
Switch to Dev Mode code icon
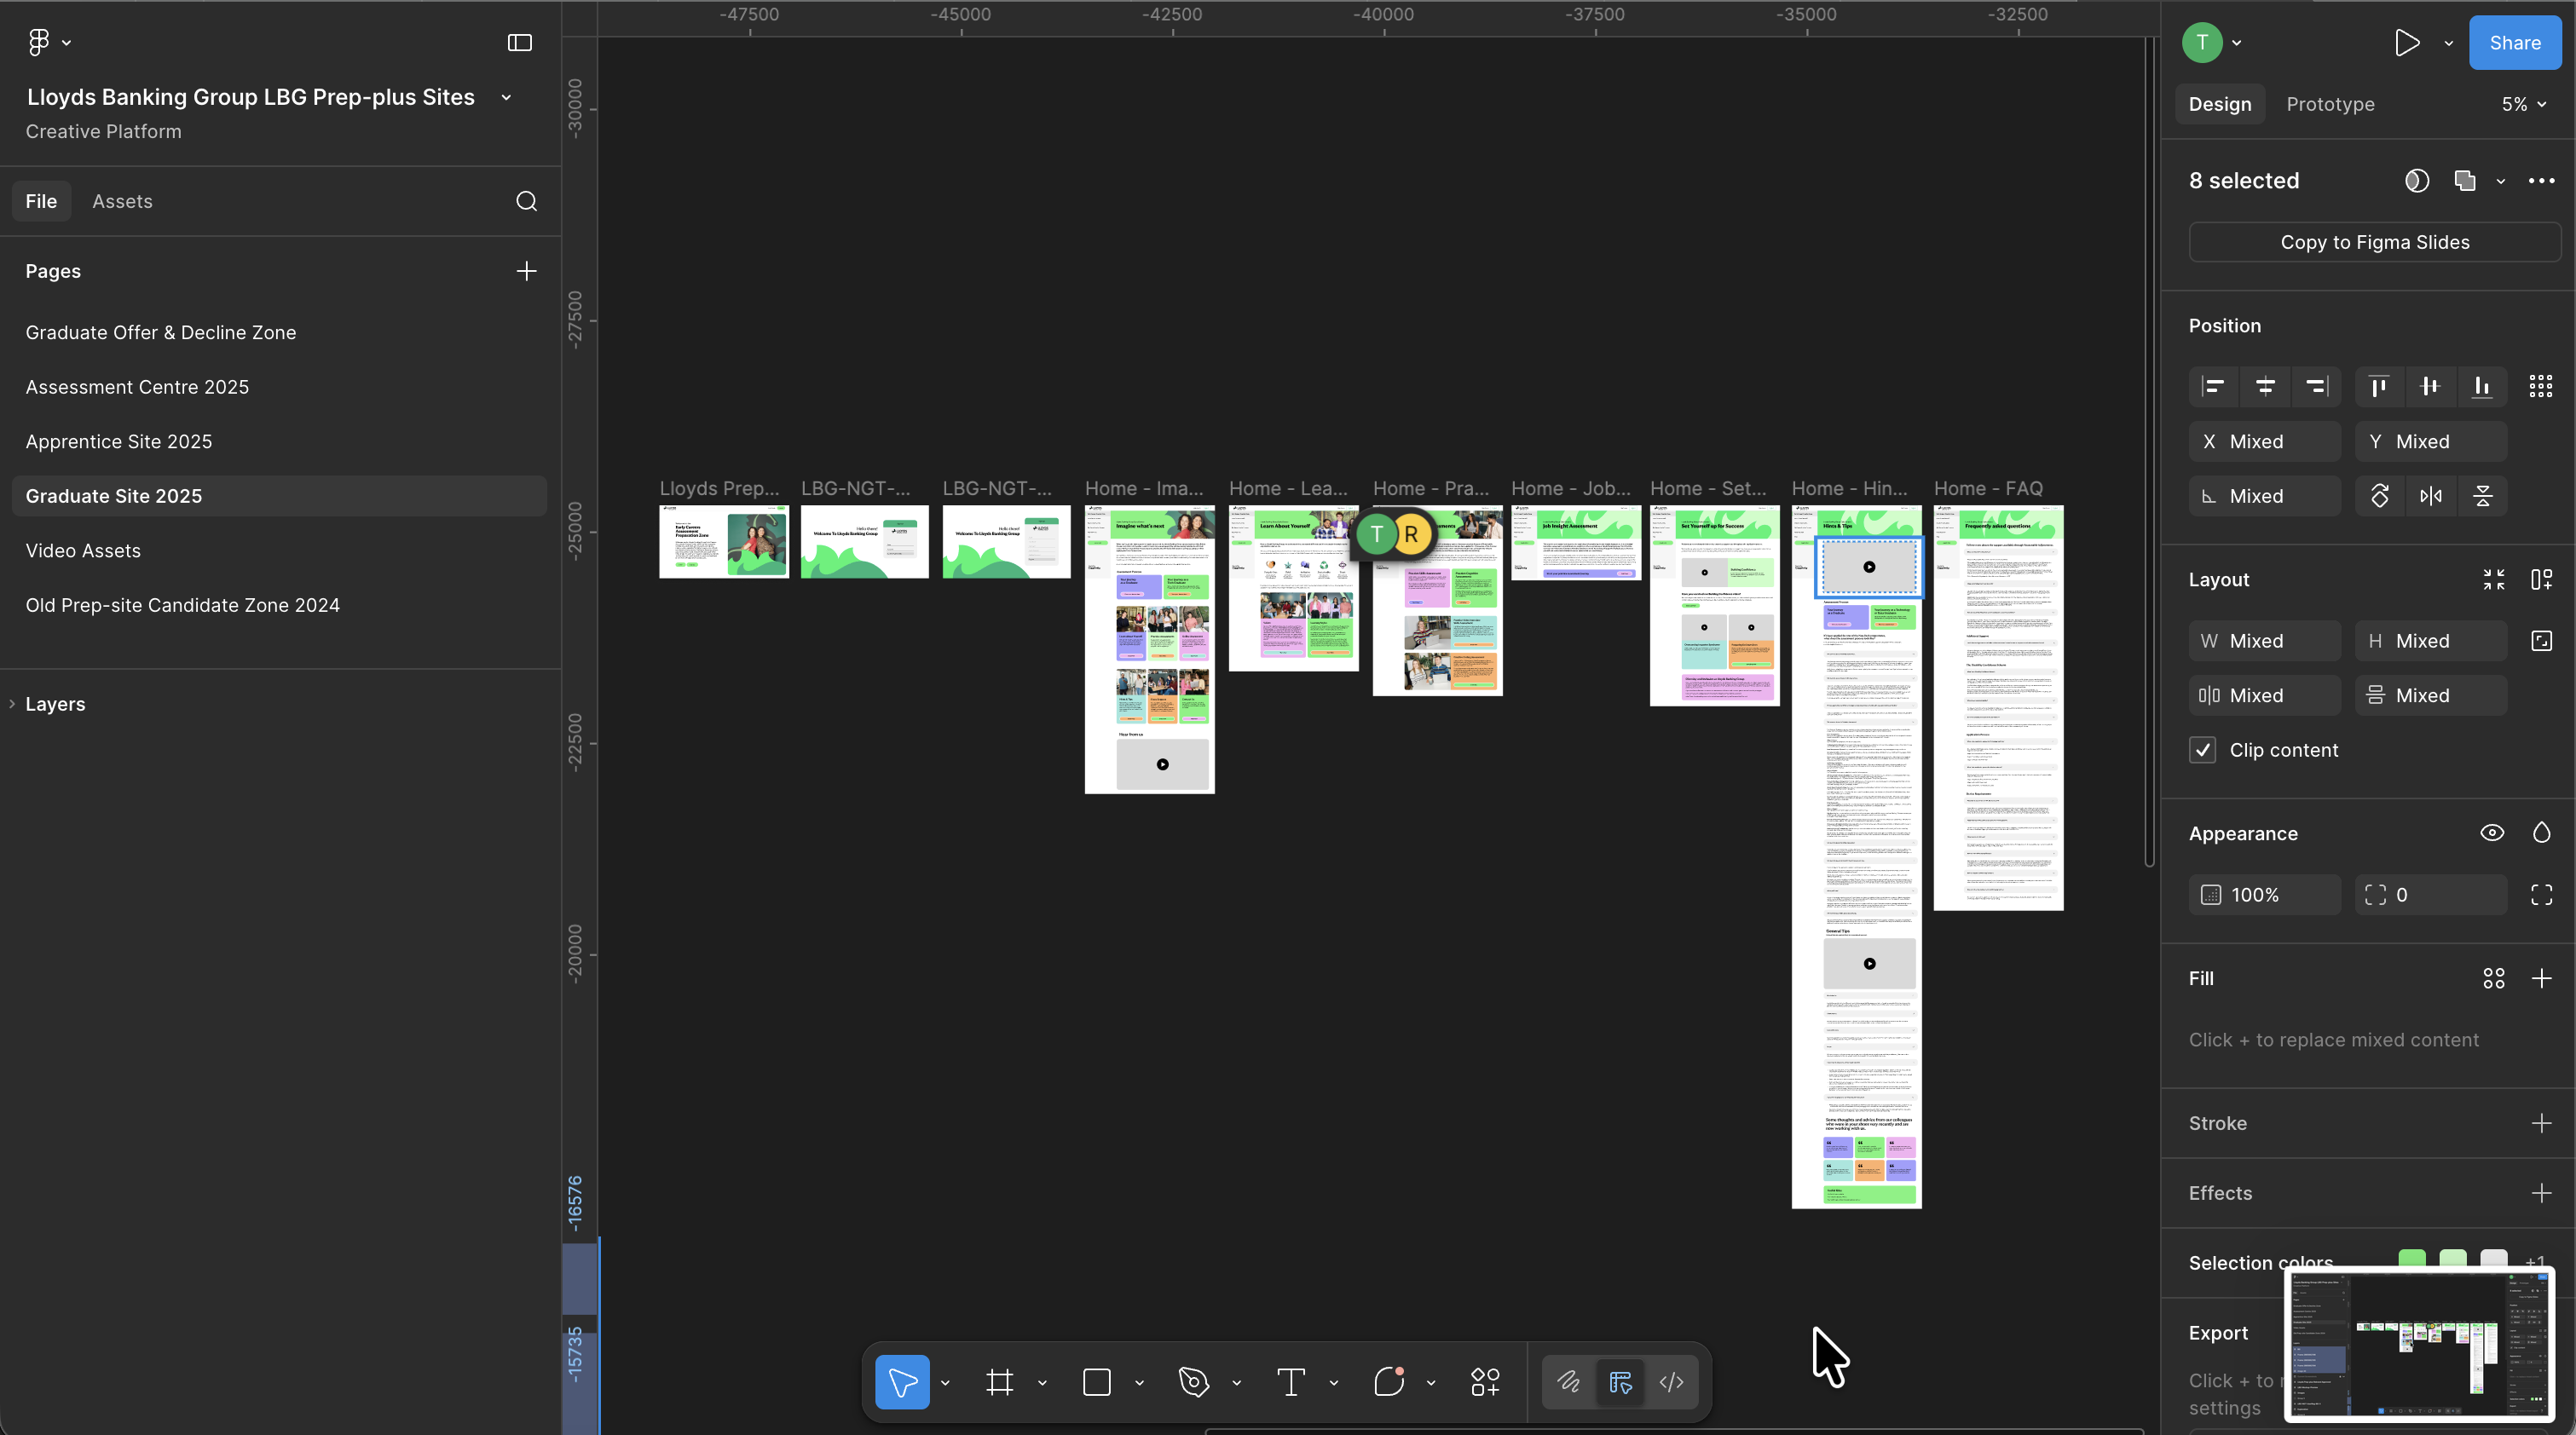(1671, 1382)
